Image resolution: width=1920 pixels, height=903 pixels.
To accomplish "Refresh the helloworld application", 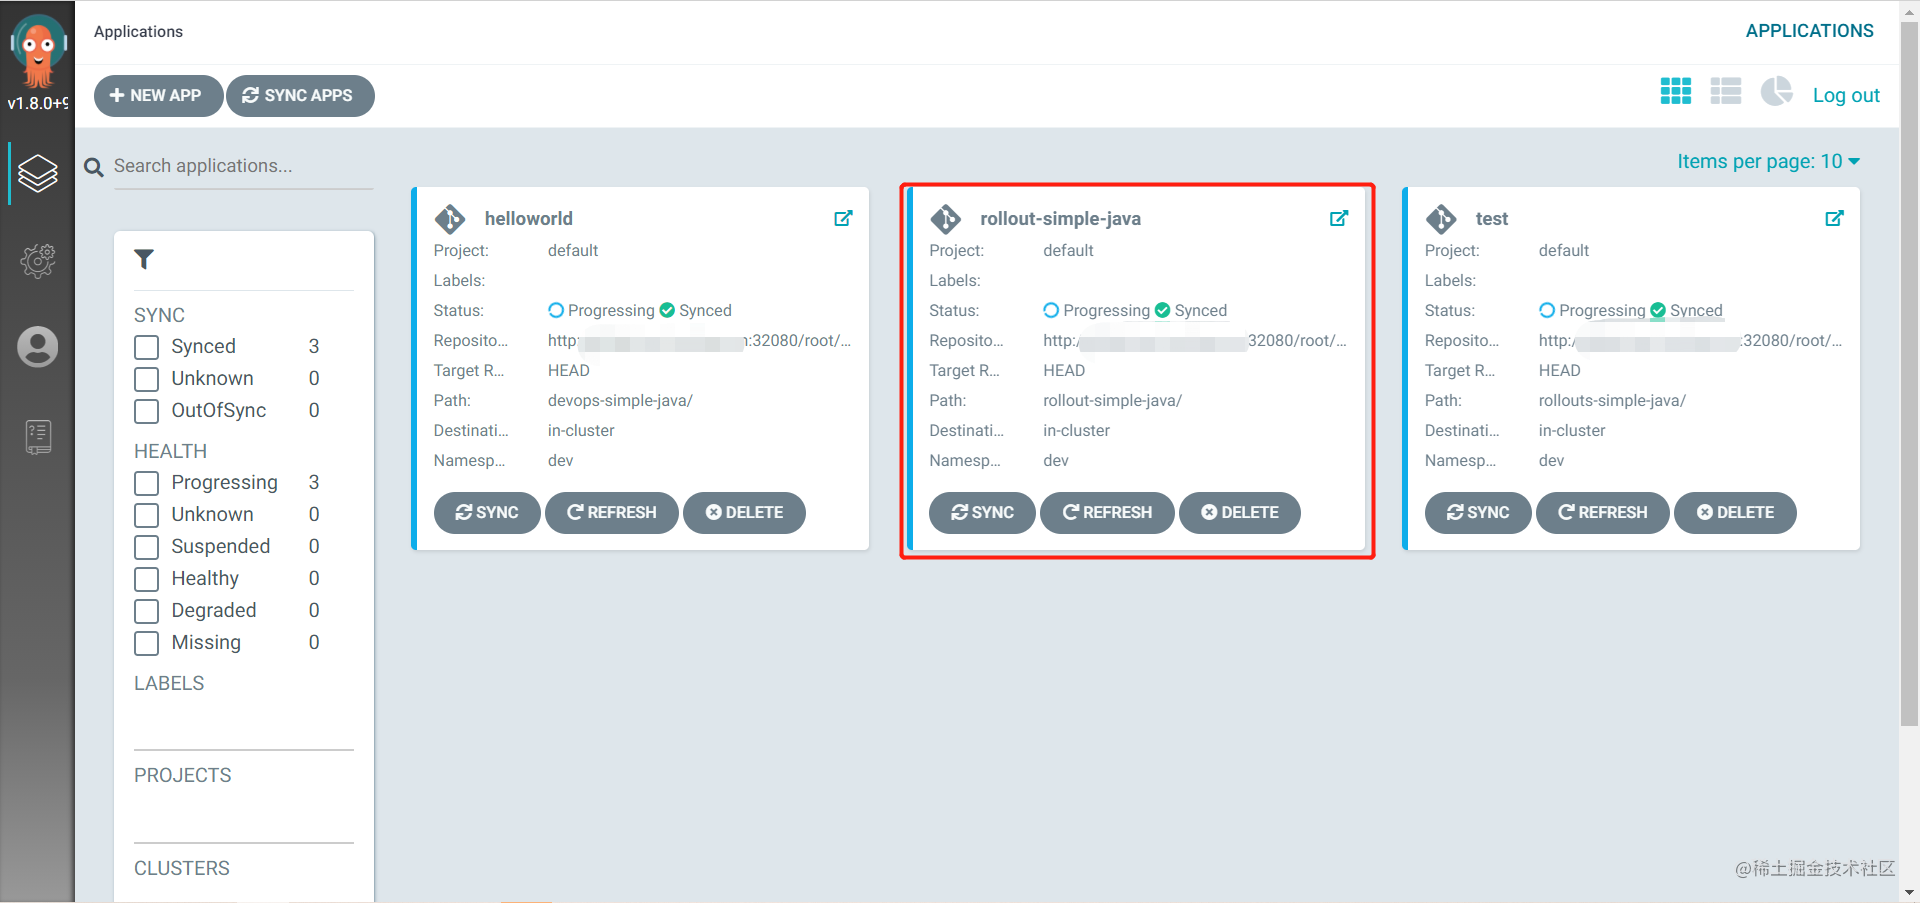I will (612, 513).
